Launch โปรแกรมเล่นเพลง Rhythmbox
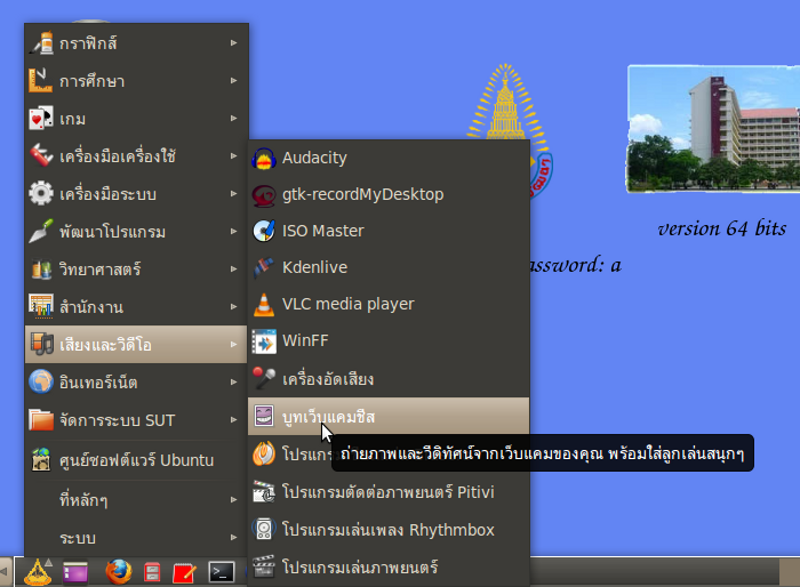Viewport: 800px width, 587px height. (389, 529)
